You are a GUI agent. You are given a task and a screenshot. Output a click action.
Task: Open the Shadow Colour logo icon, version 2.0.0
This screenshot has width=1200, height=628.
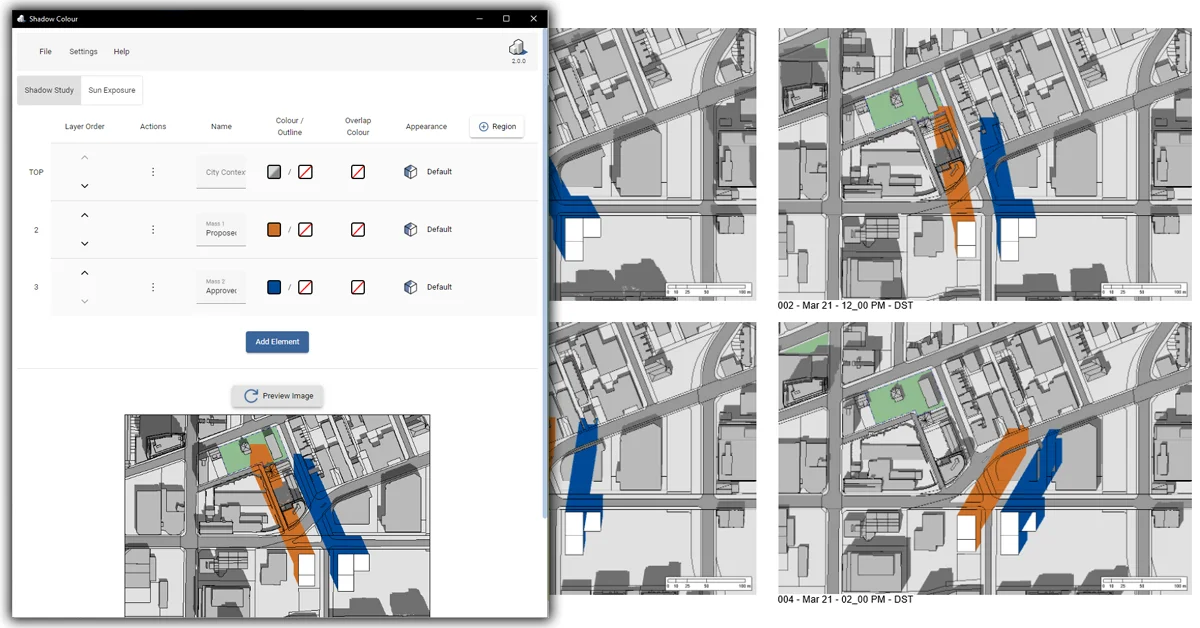pos(518,47)
